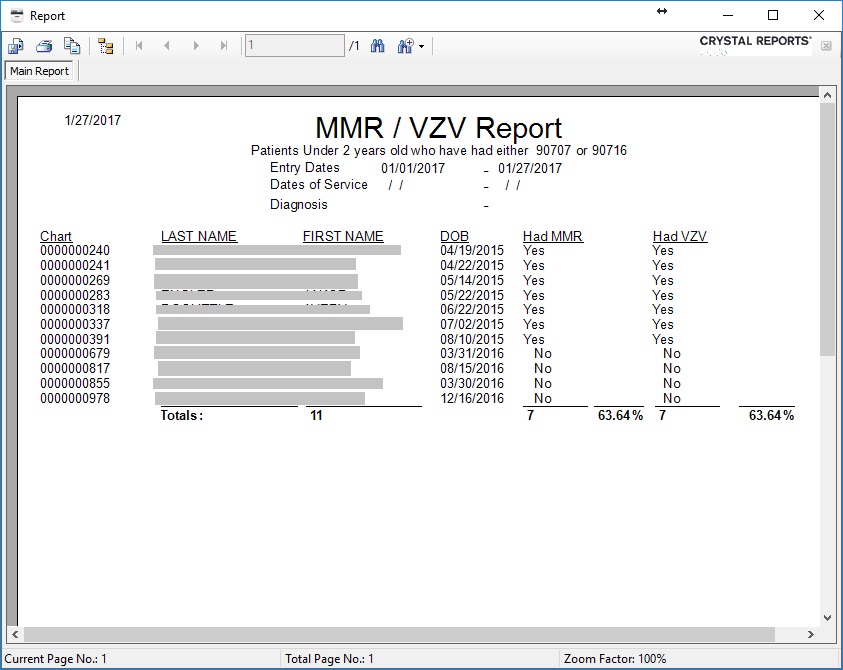Close the current view via toolbar X
843x670 pixels.
pyautogui.click(x=826, y=46)
